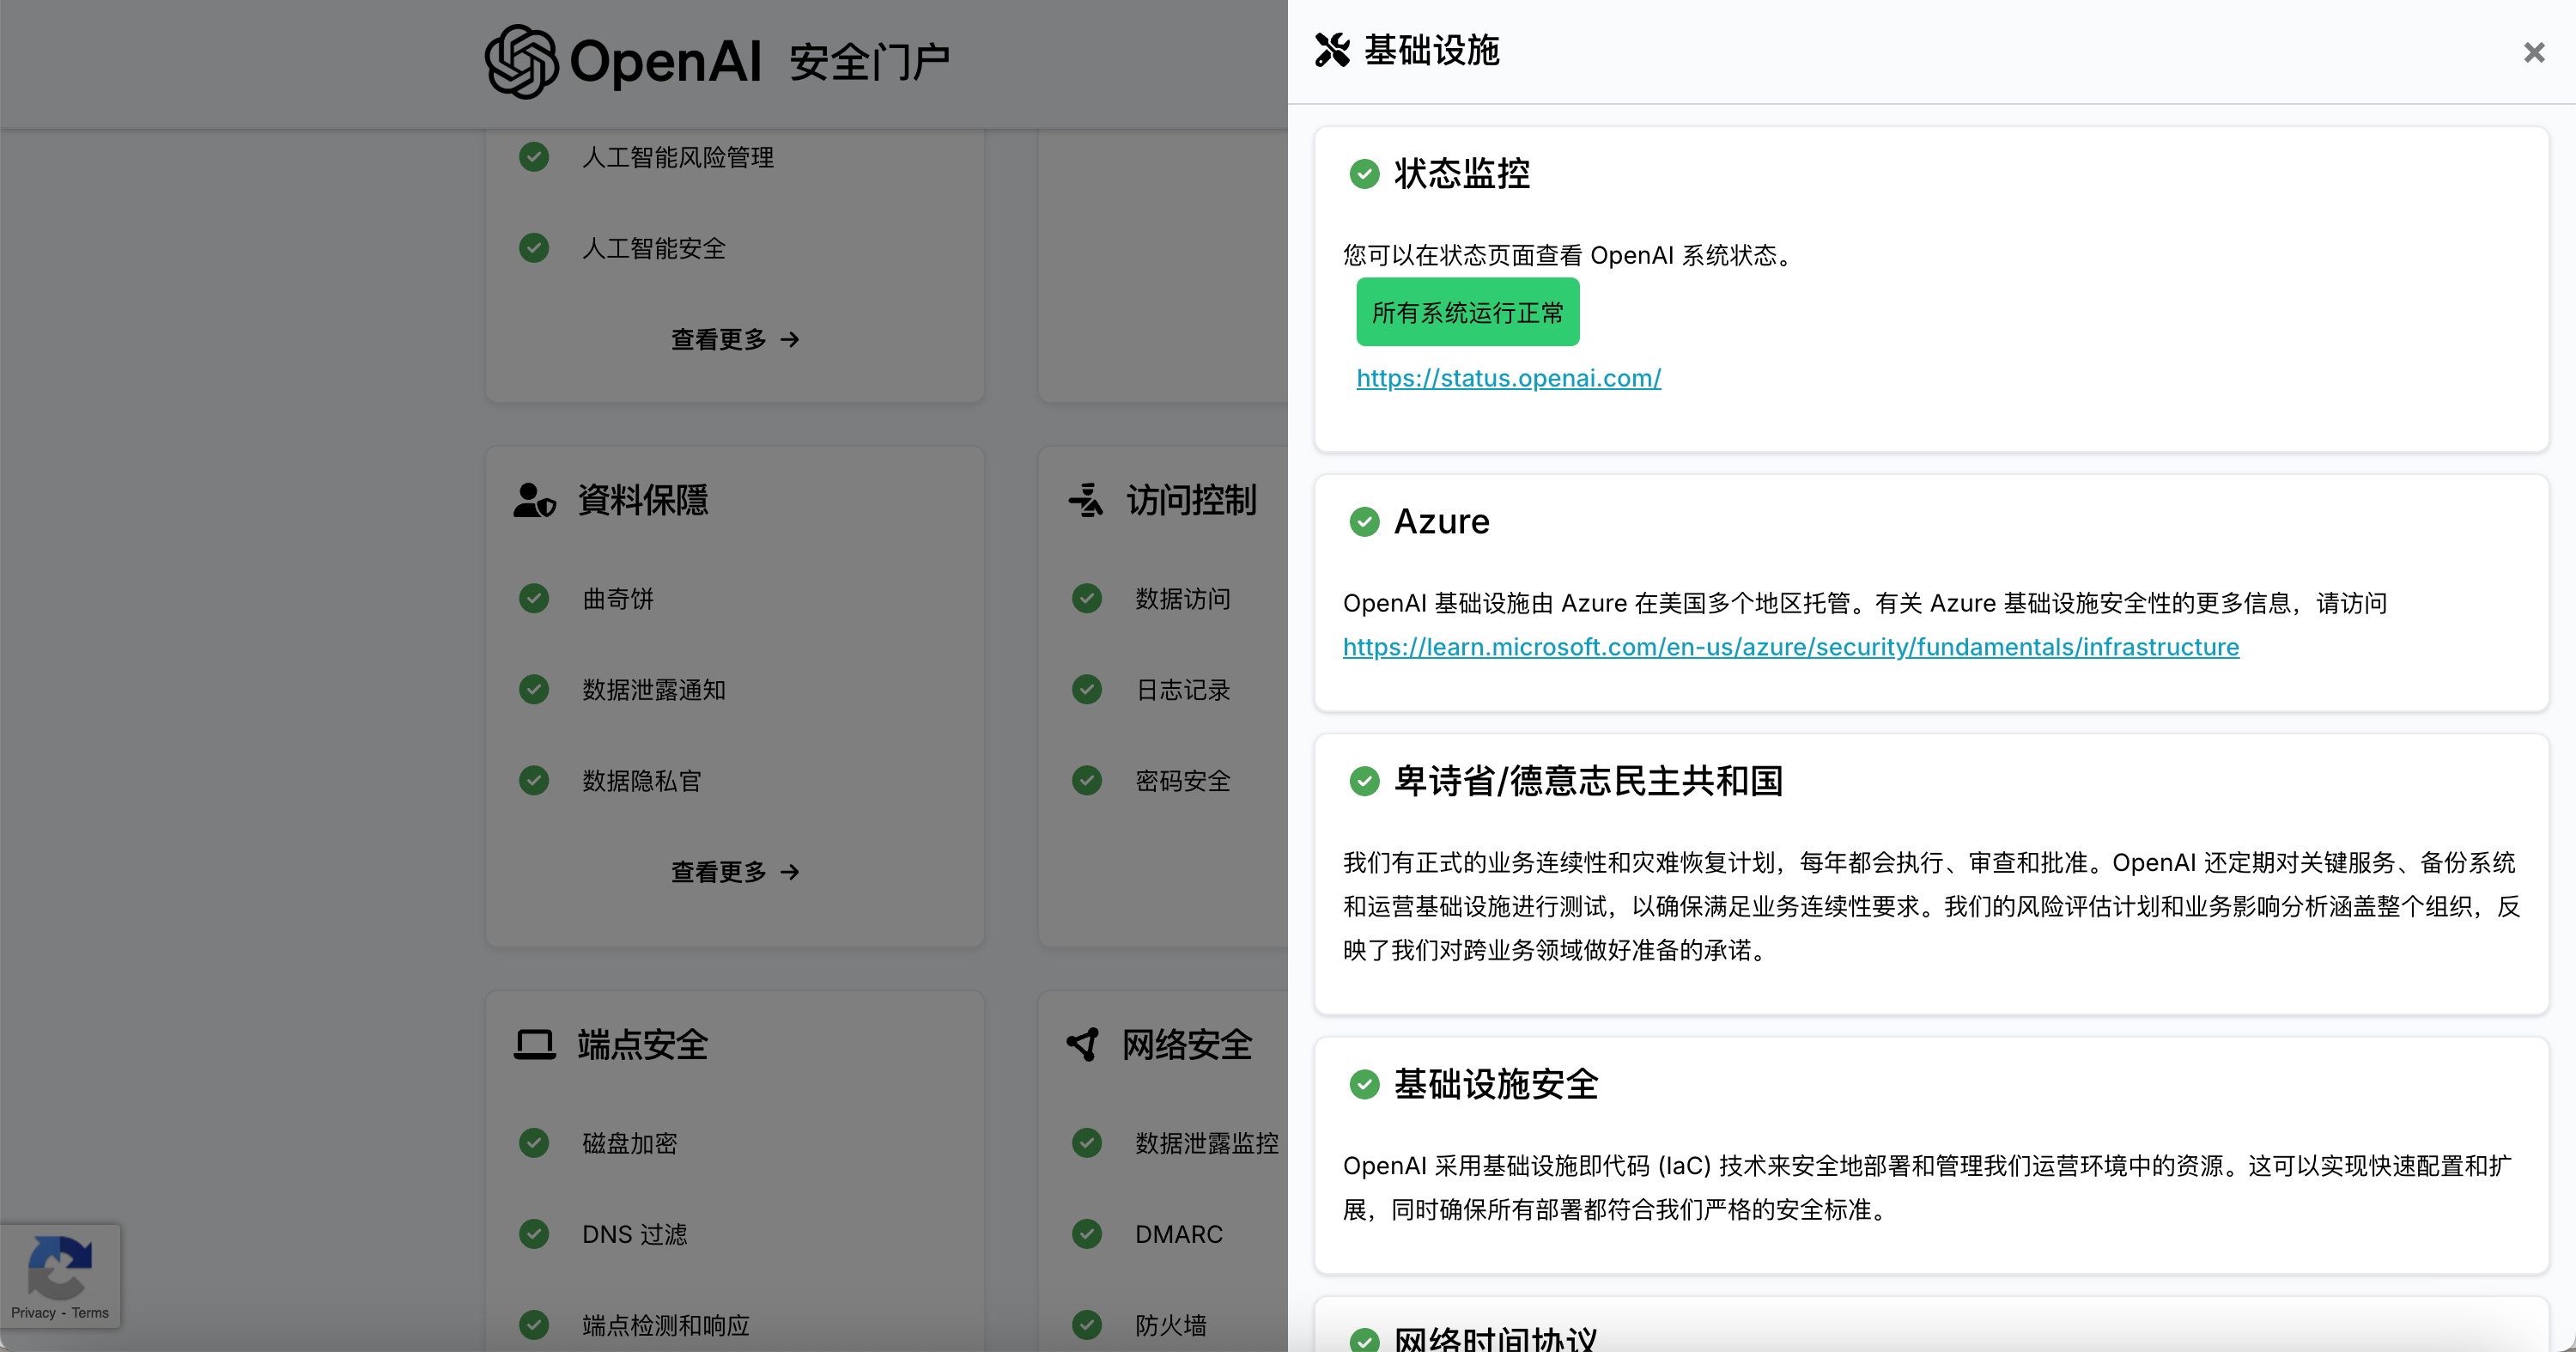This screenshot has height=1352, width=2576.
Task: Close the infrastructure side panel
Action: coord(2533,52)
